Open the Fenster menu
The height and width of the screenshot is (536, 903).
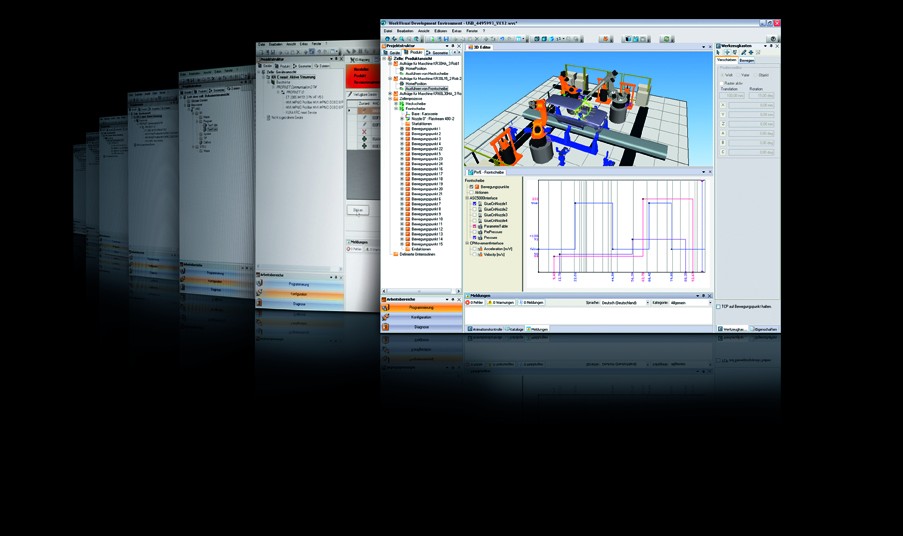point(472,31)
